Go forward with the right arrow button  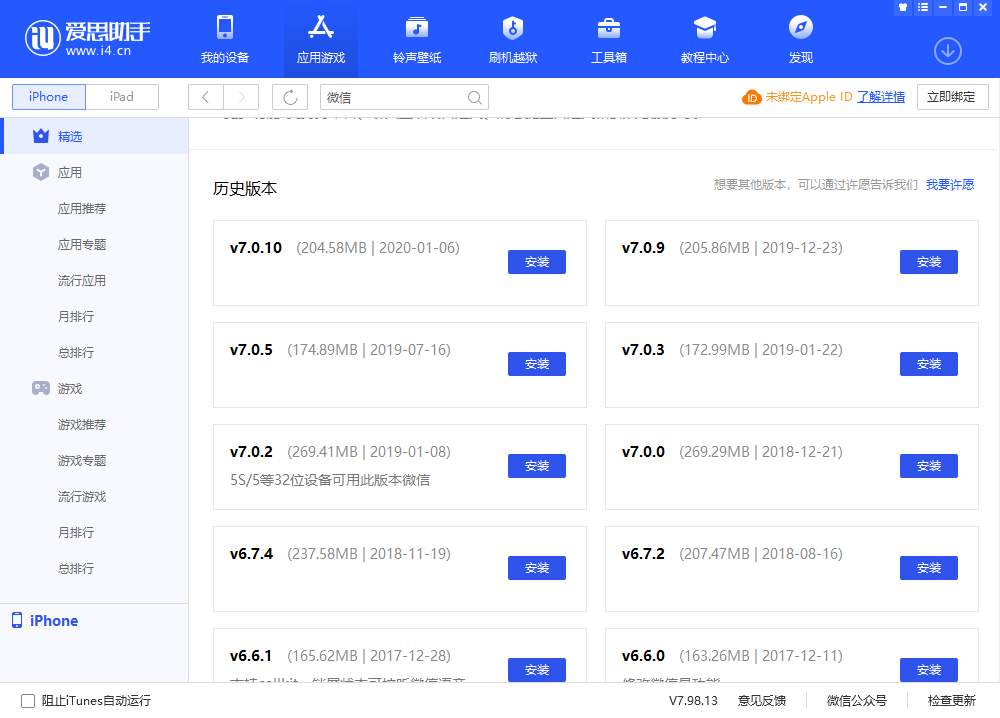(x=241, y=97)
